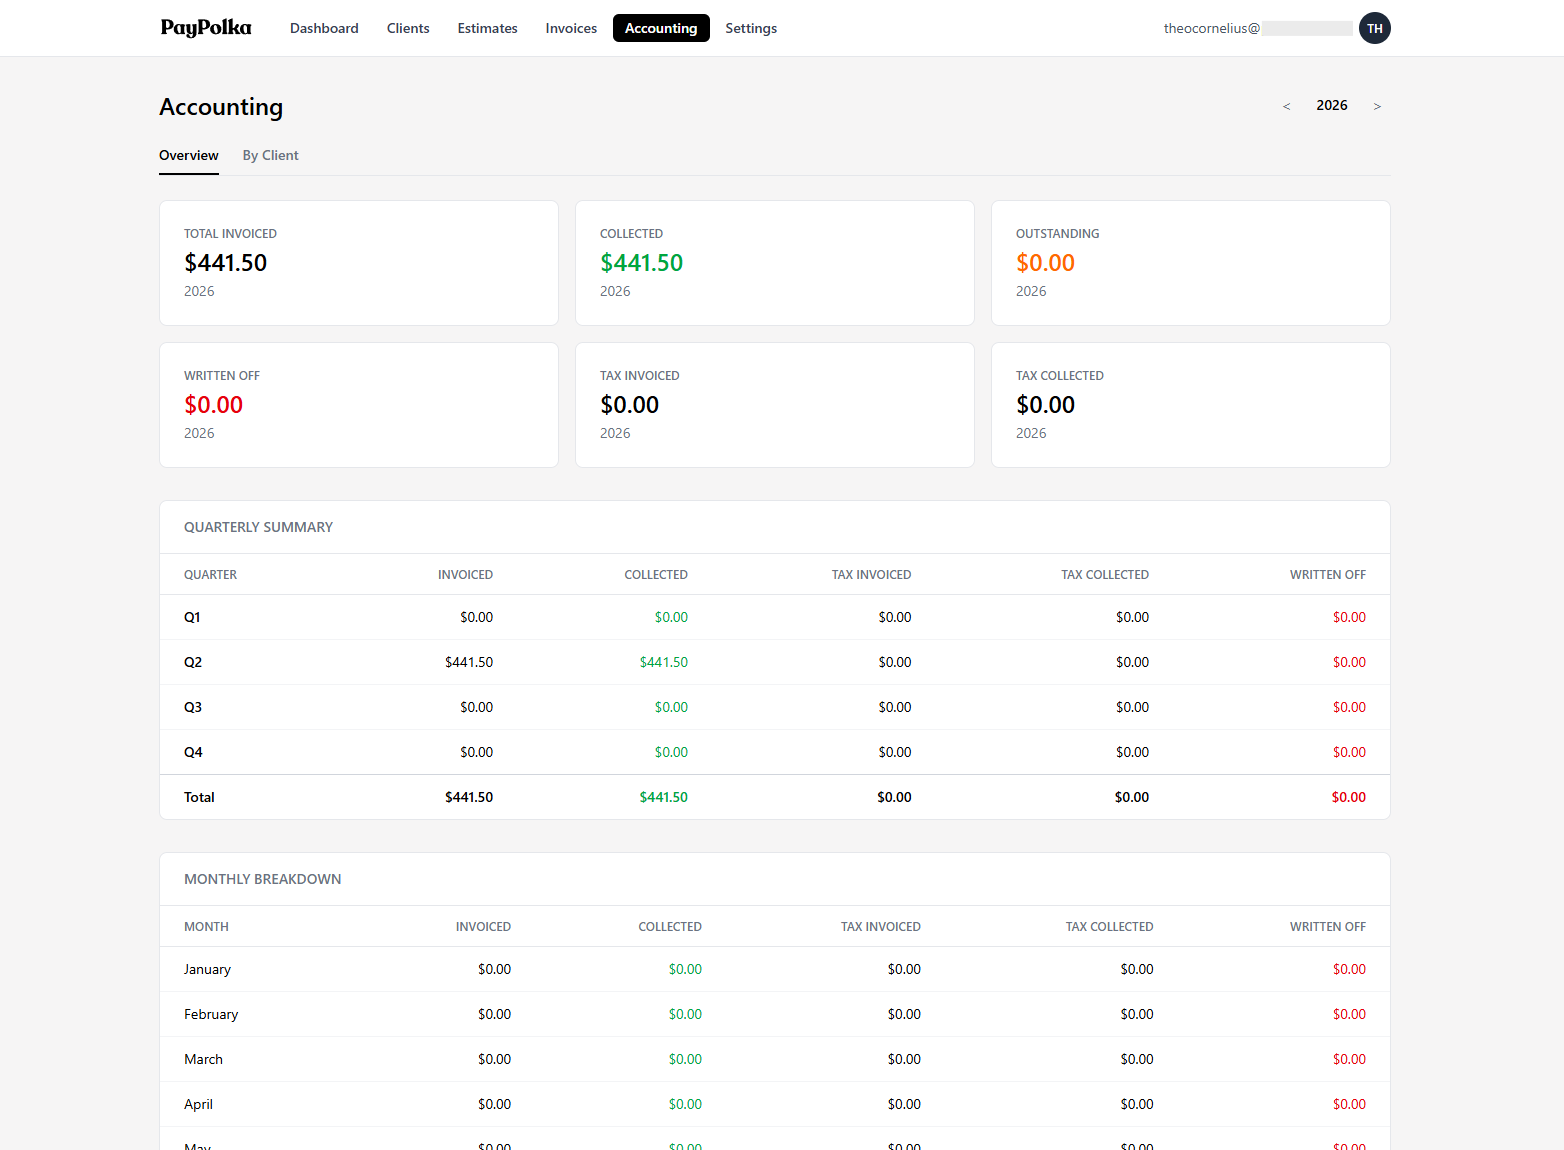Image resolution: width=1564 pixels, height=1150 pixels.
Task: Open the Dashboard menu item
Action: 324,28
